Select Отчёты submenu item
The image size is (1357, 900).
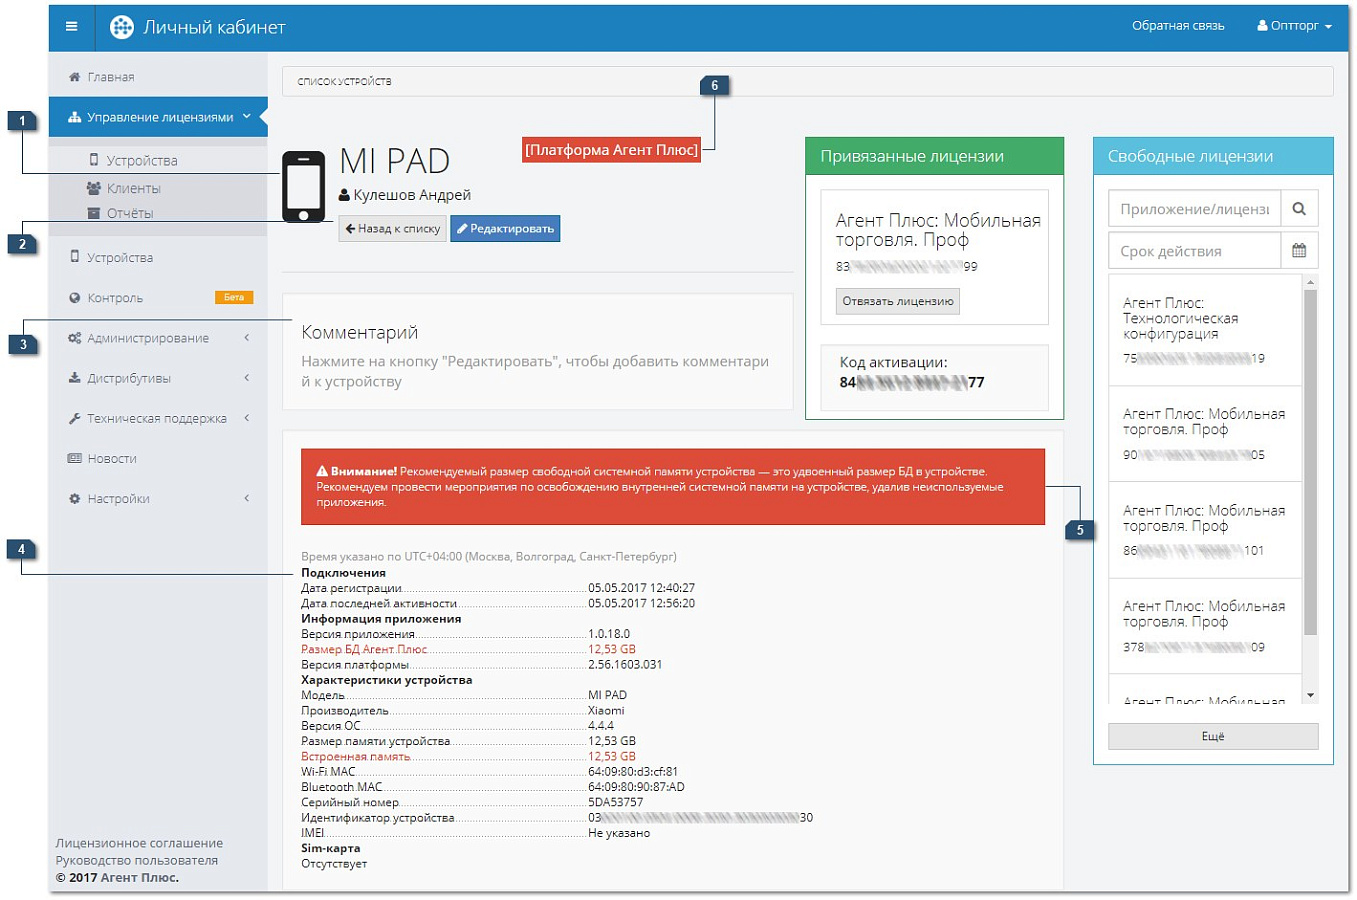(129, 213)
